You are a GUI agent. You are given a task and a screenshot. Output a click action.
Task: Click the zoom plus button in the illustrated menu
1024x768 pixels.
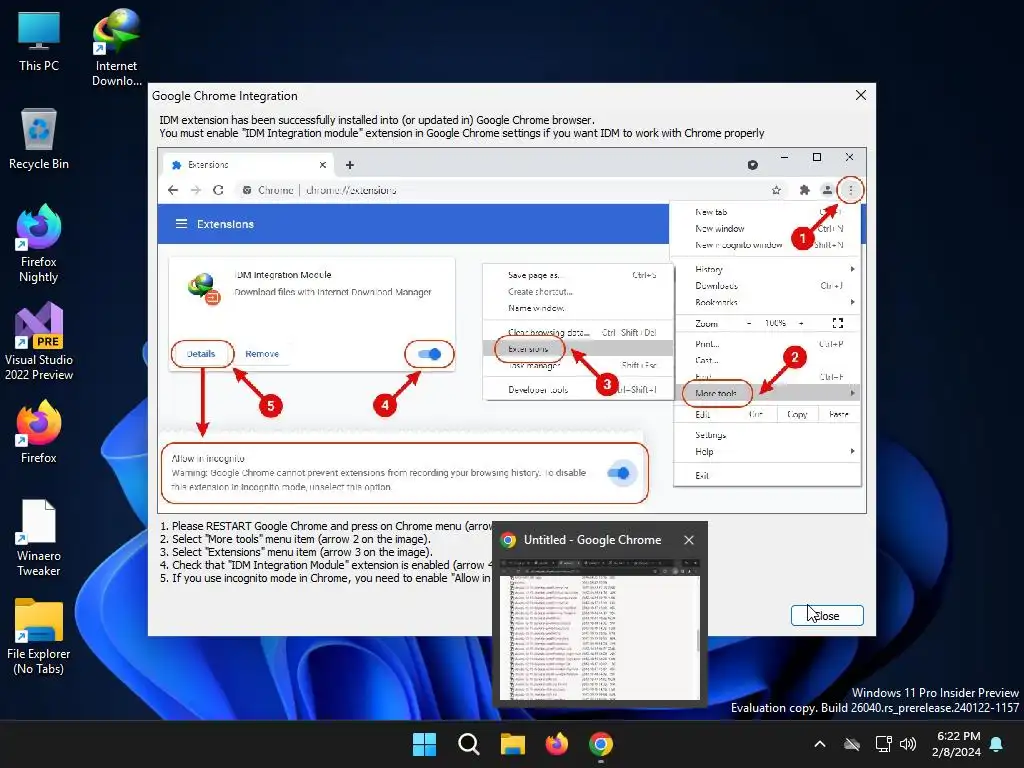(x=801, y=323)
